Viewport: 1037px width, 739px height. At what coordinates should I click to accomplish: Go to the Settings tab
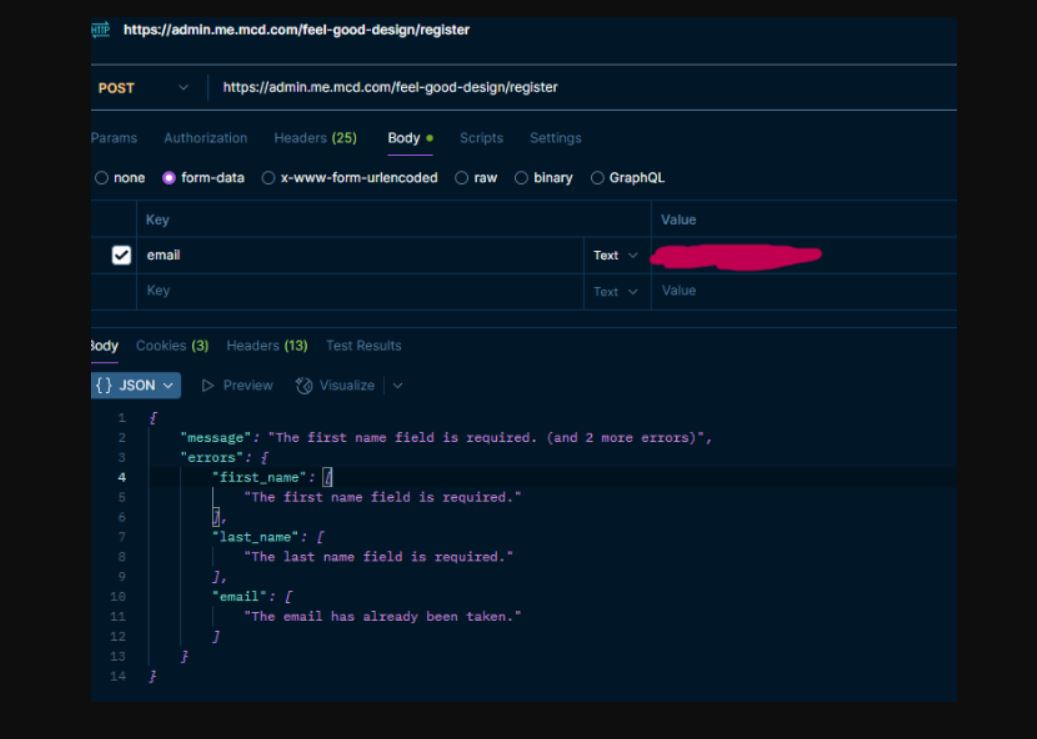point(555,138)
